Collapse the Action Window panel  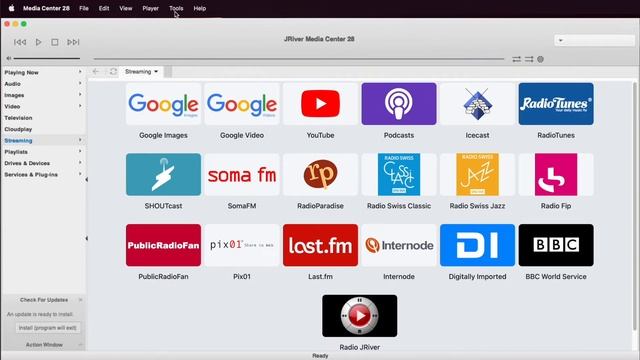(80, 345)
